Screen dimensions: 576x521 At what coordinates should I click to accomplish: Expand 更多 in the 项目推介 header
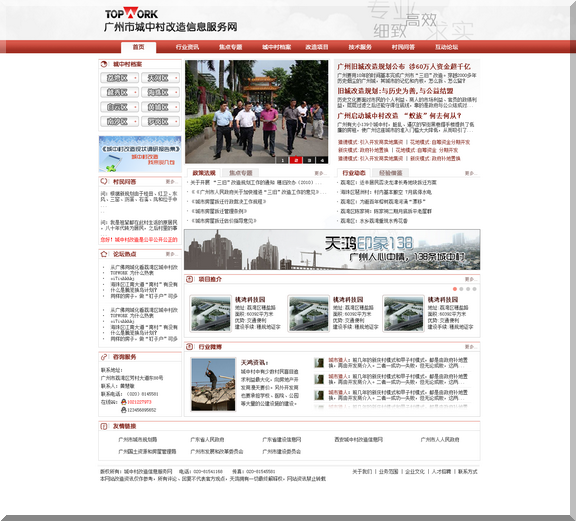(470, 280)
